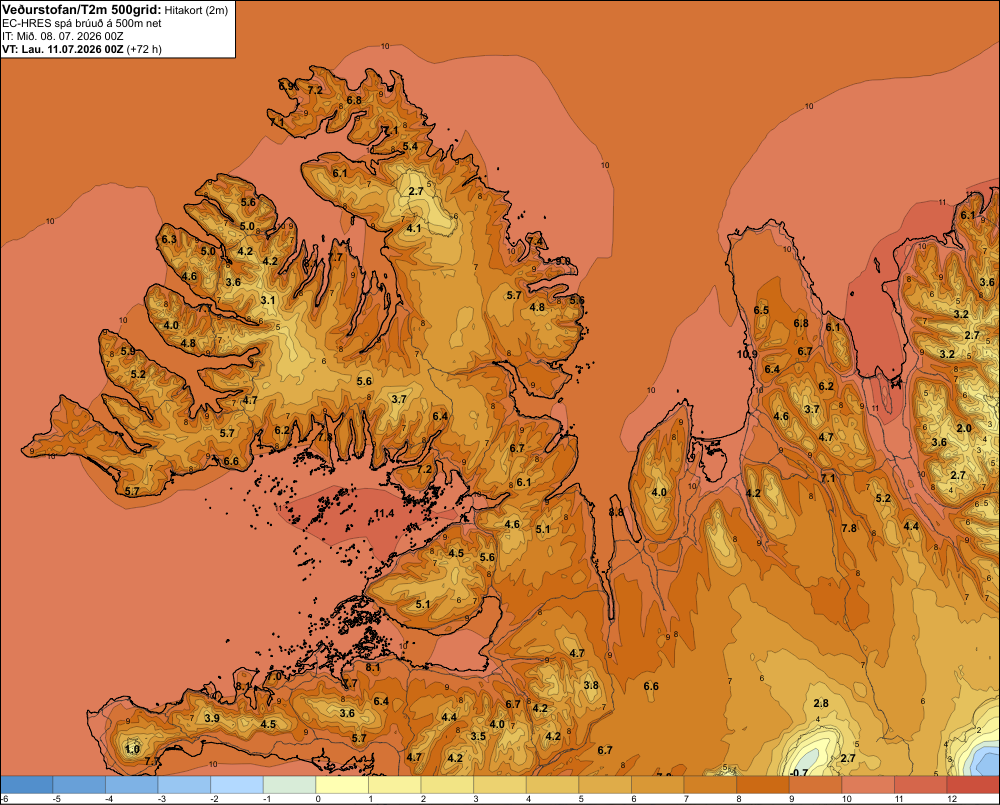This screenshot has height=805, width=1000.
Task: Click the 3.1 label in the Westfjords highlands
Action: coord(268,300)
